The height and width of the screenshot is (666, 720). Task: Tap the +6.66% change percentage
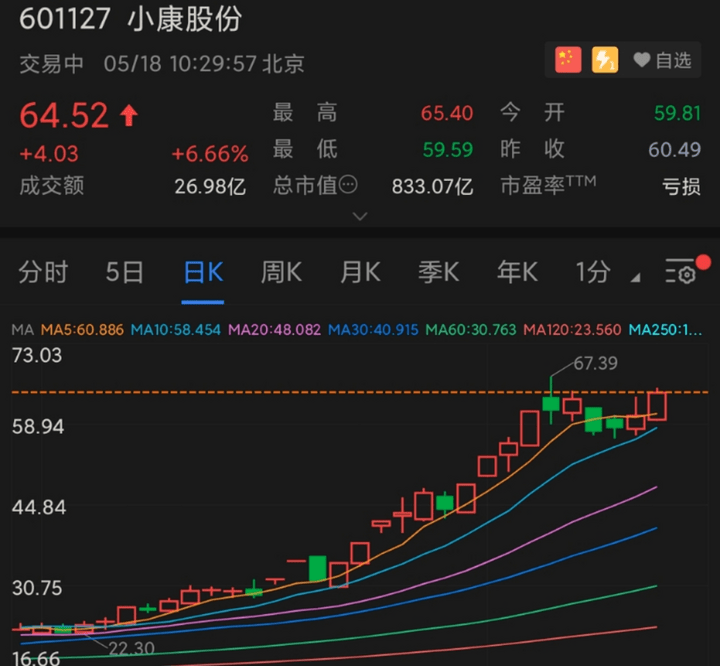(x=210, y=153)
